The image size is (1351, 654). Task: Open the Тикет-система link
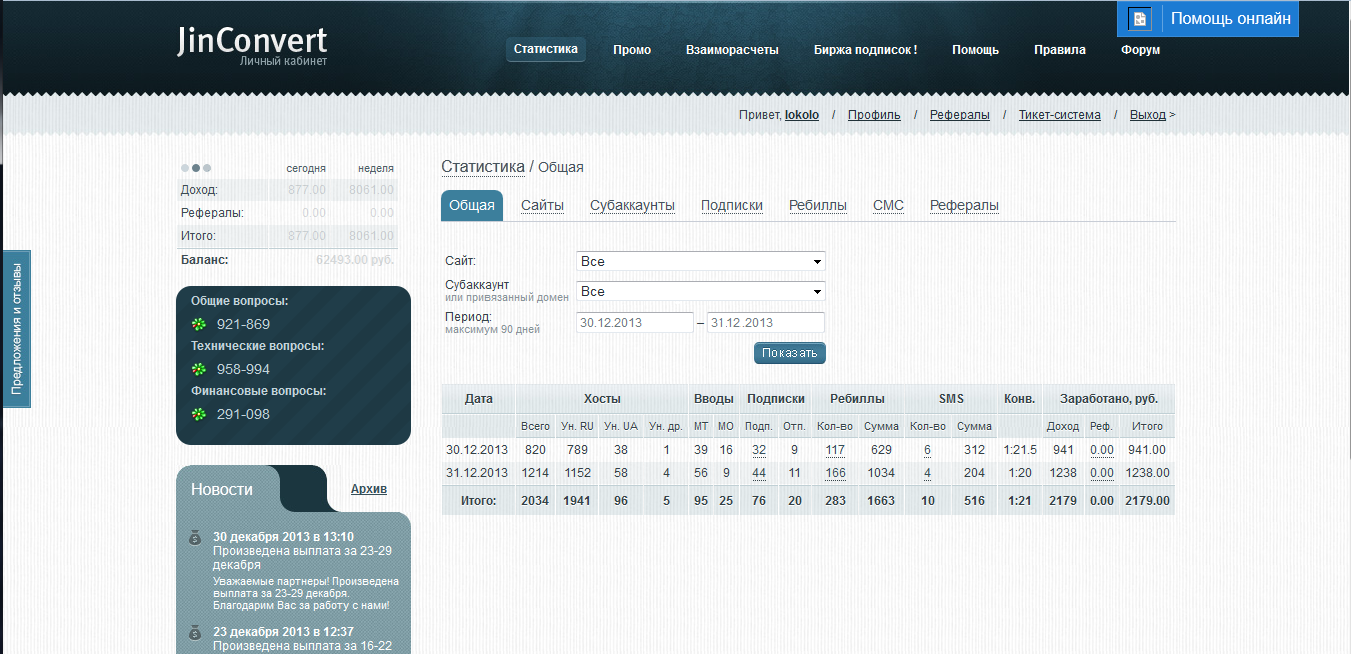coord(1060,115)
